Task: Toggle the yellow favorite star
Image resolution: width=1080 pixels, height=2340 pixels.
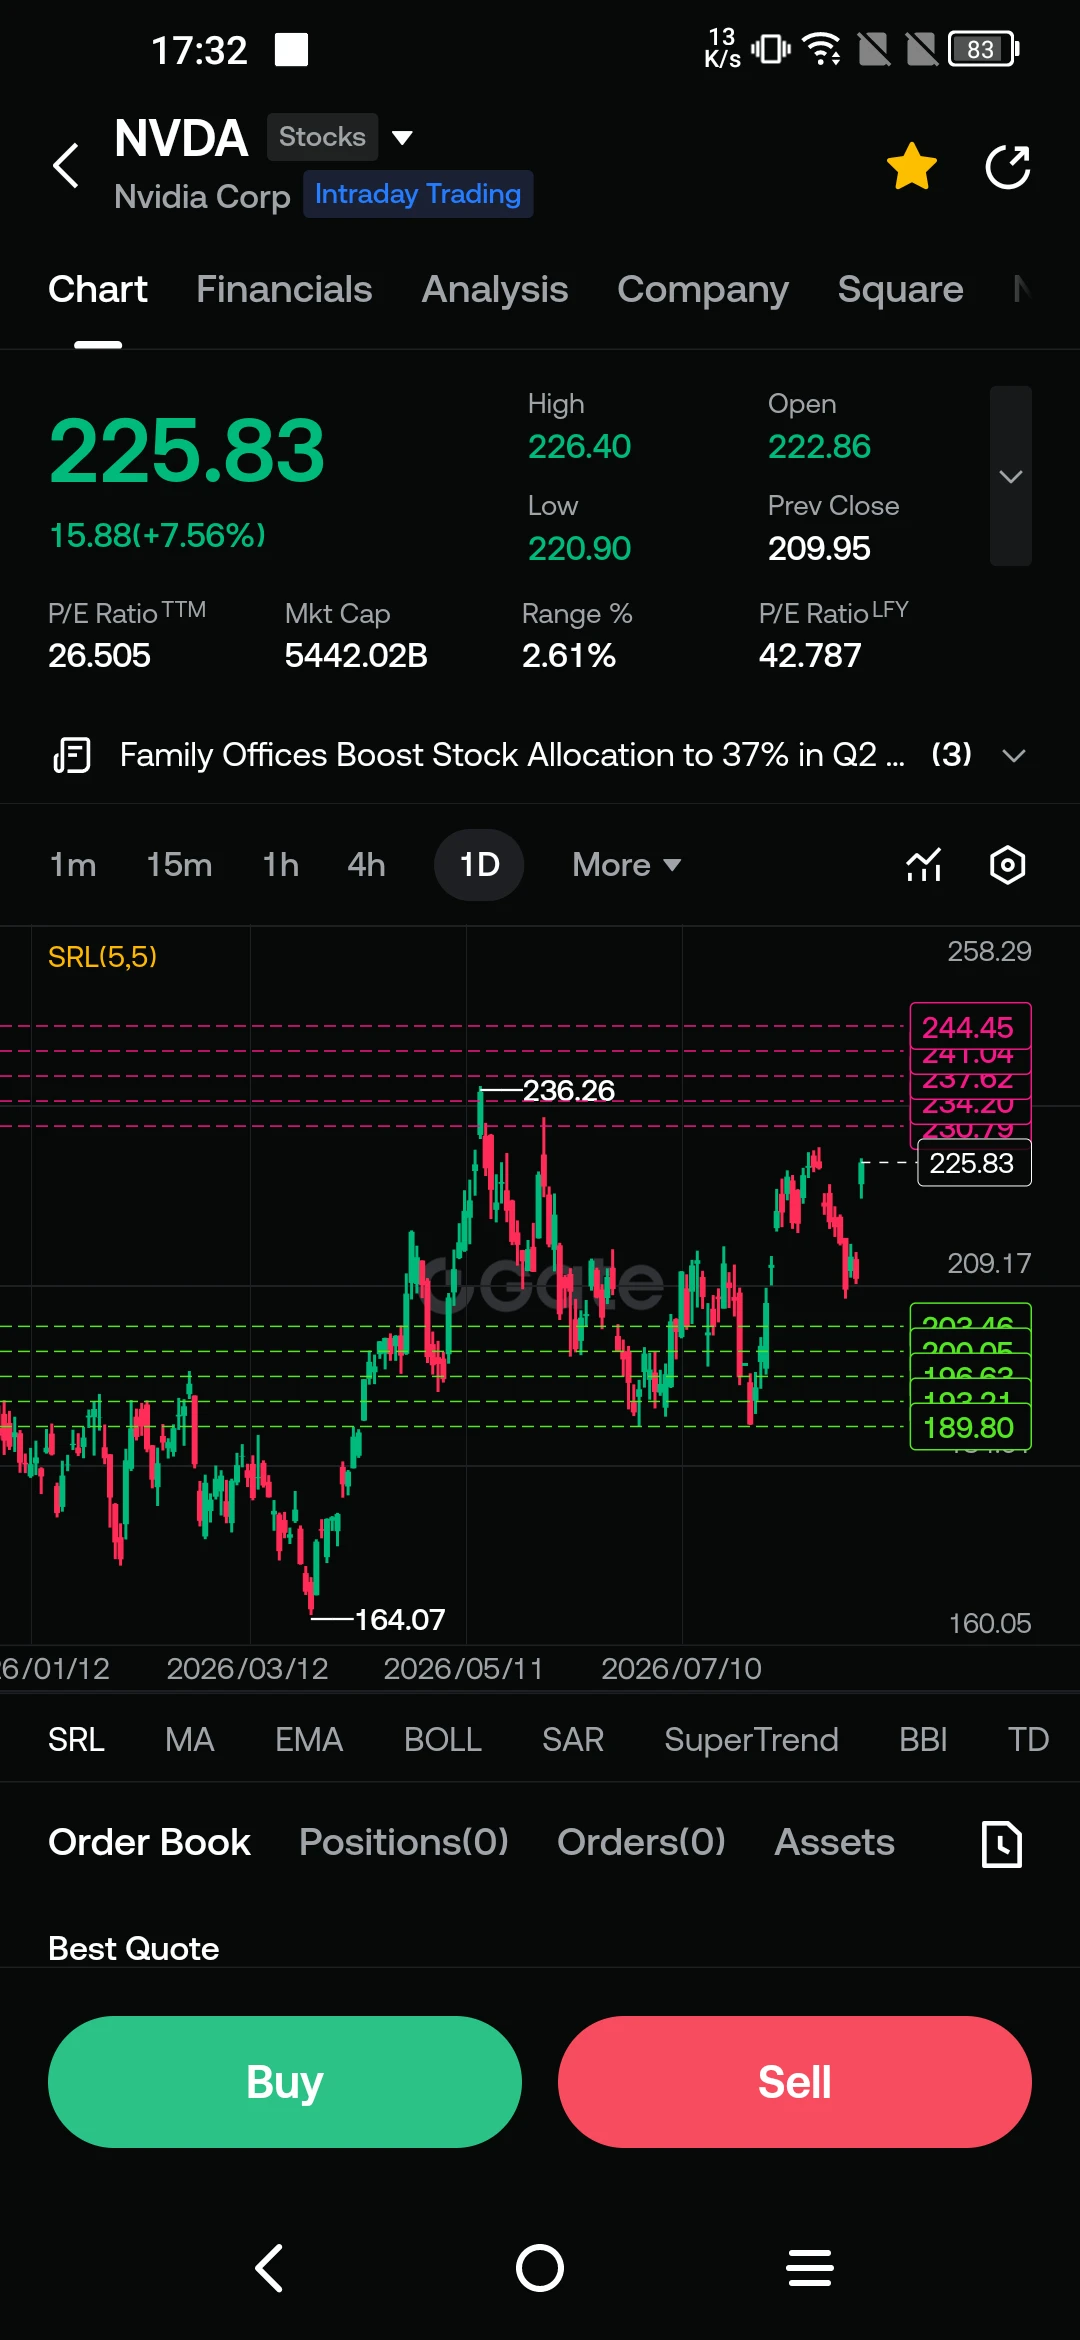Action: click(912, 166)
